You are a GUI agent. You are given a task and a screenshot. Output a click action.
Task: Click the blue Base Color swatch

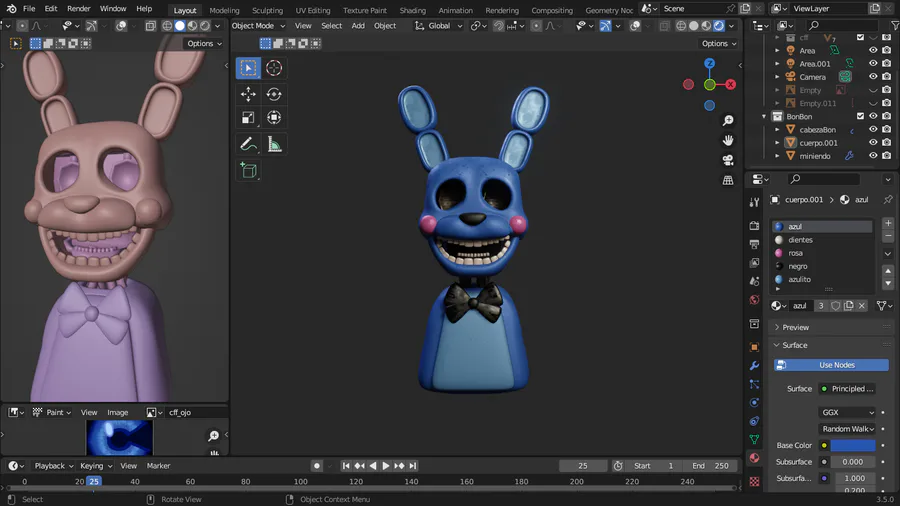[x=853, y=445]
